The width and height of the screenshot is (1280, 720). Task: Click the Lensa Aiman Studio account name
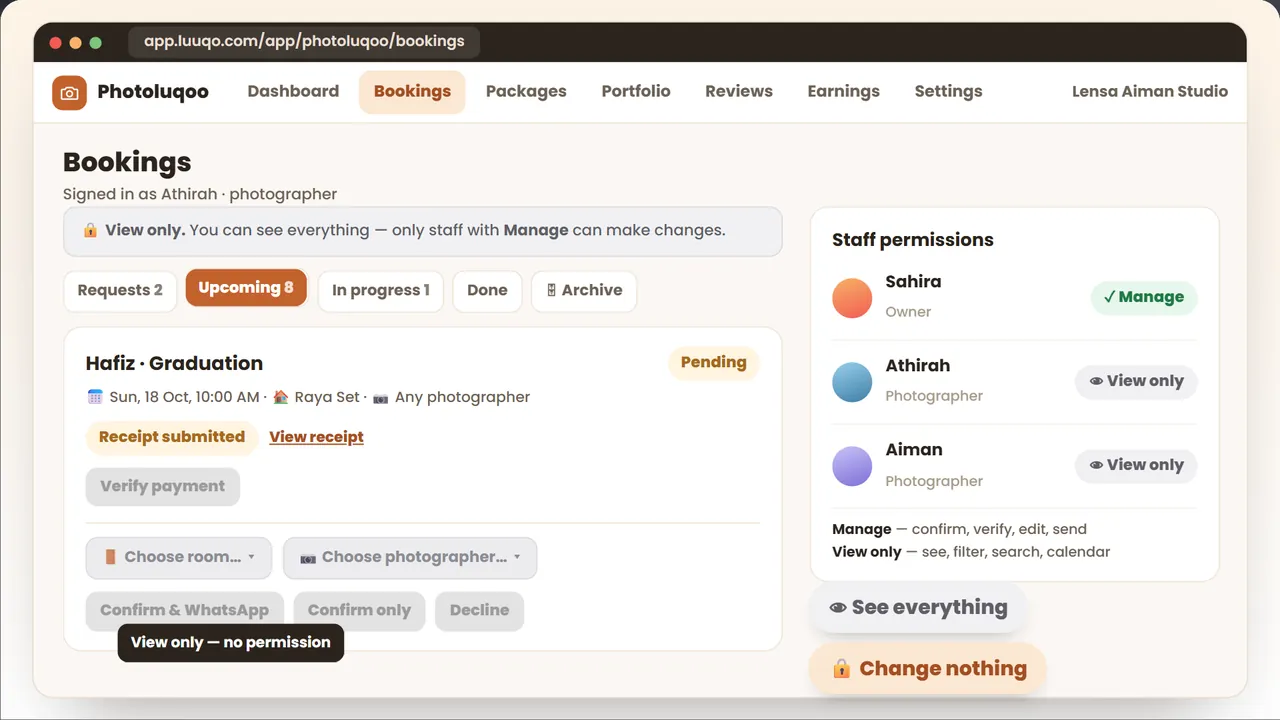(1150, 91)
